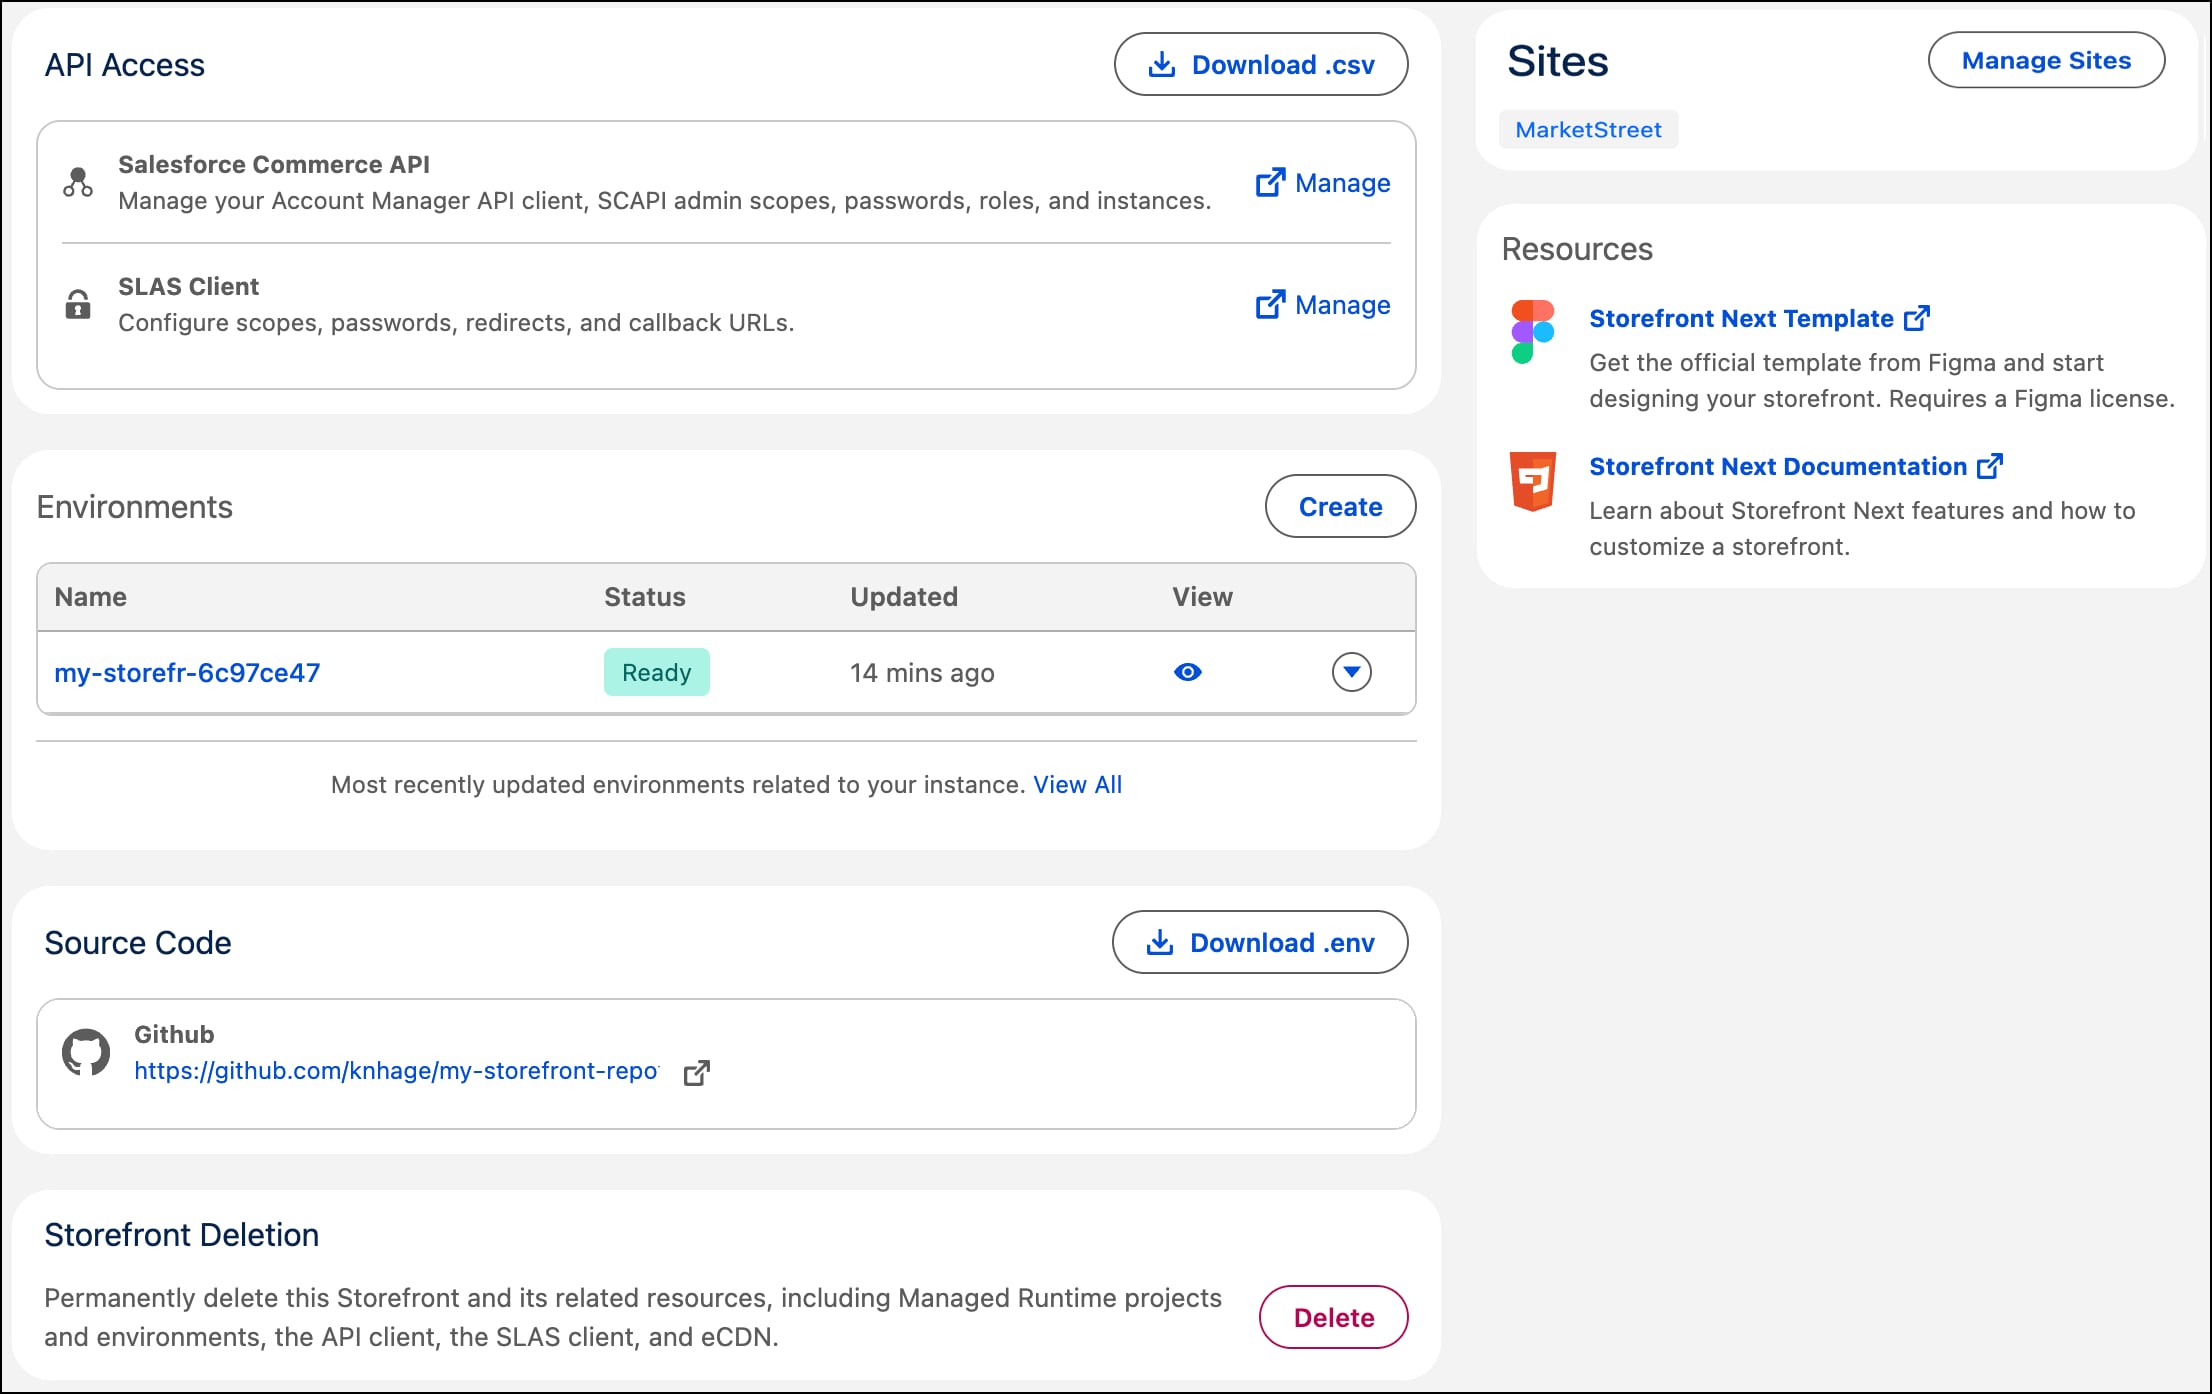Viewport: 2212px width, 1394px height.
Task: Click the Status column header
Action: [644, 597]
